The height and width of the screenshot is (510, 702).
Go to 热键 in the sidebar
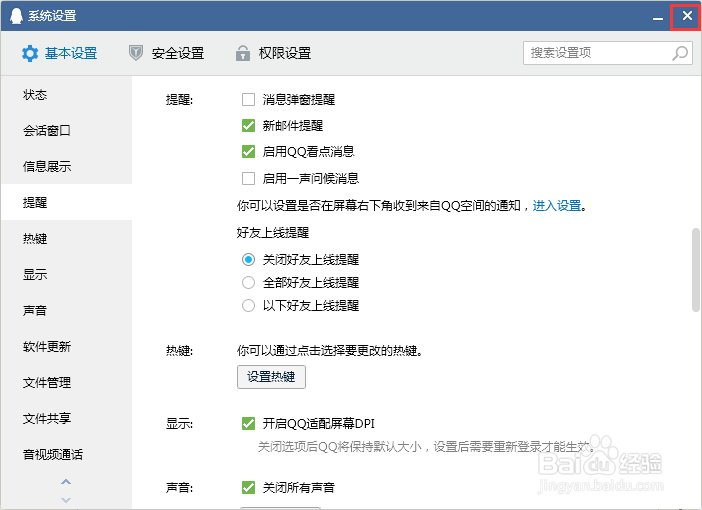point(66,238)
